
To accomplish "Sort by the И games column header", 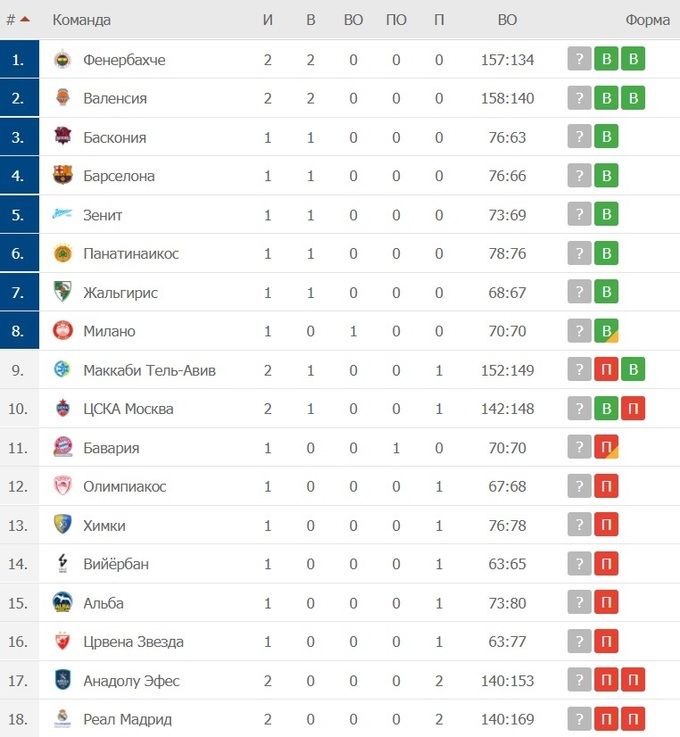I will click(x=268, y=20).
